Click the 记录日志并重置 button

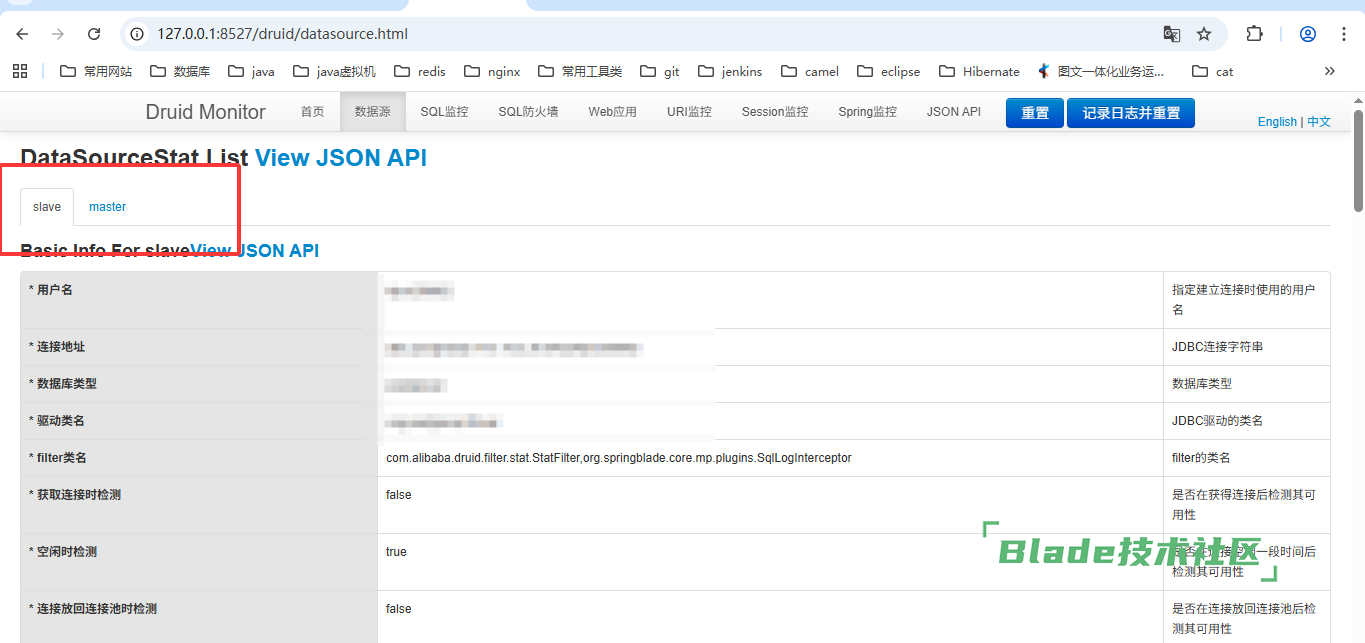(x=1130, y=113)
